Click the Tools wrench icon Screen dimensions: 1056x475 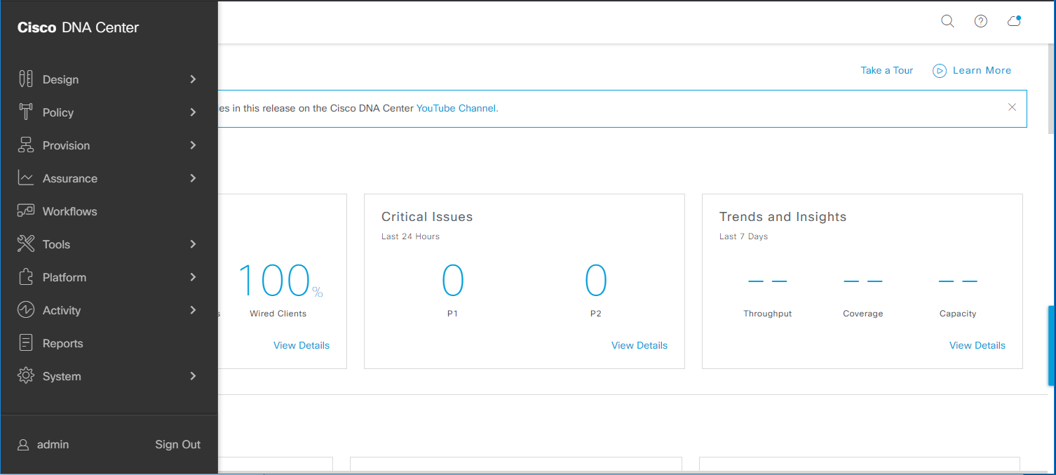26,244
